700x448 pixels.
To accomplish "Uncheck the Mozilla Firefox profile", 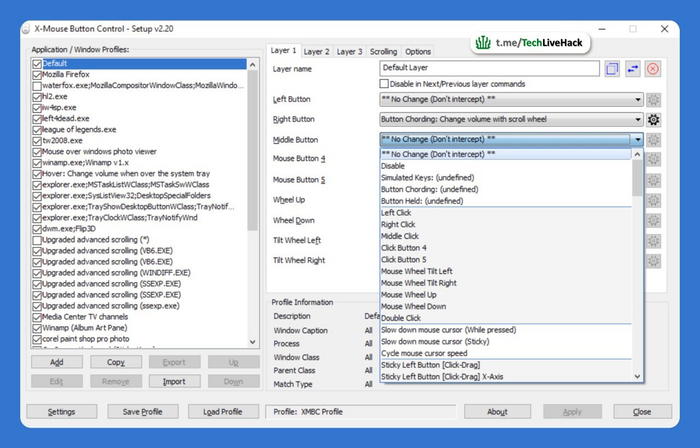I will tap(37, 75).
